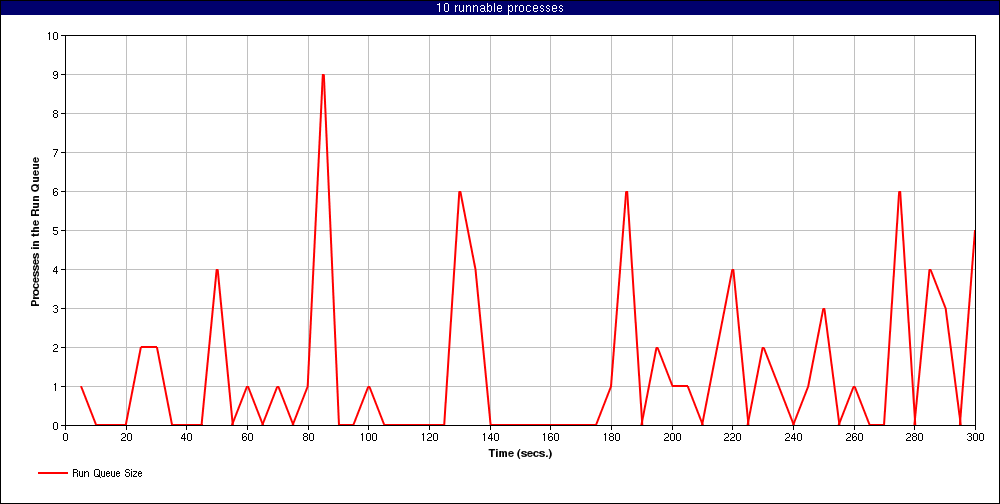Click the "6" tick label on the y-axis
1000x504 pixels.
[x=56, y=191]
